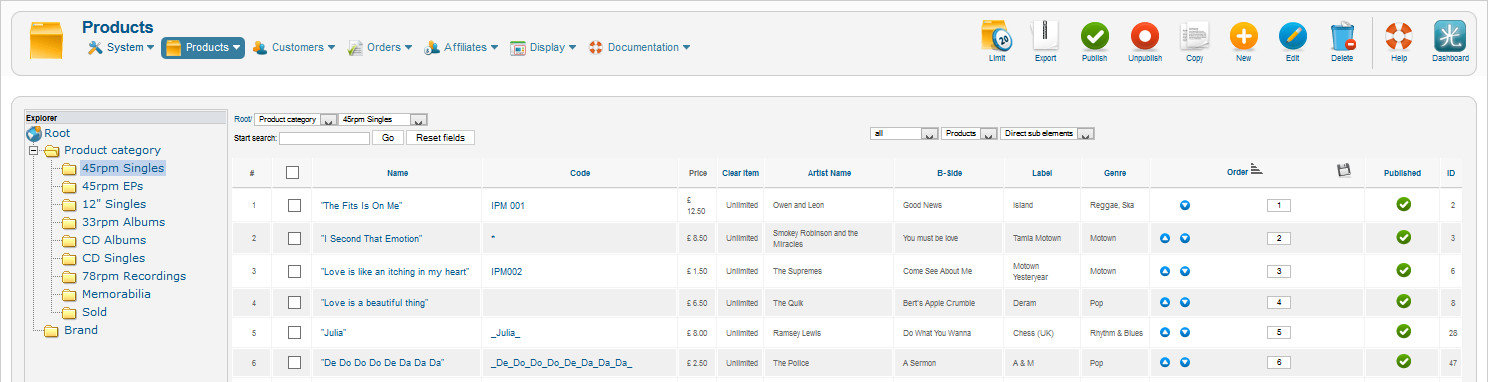This screenshot has height=382, width=1488.
Task: Open the Orders menu
Action: pyautogui.click(x=380, y=47)
